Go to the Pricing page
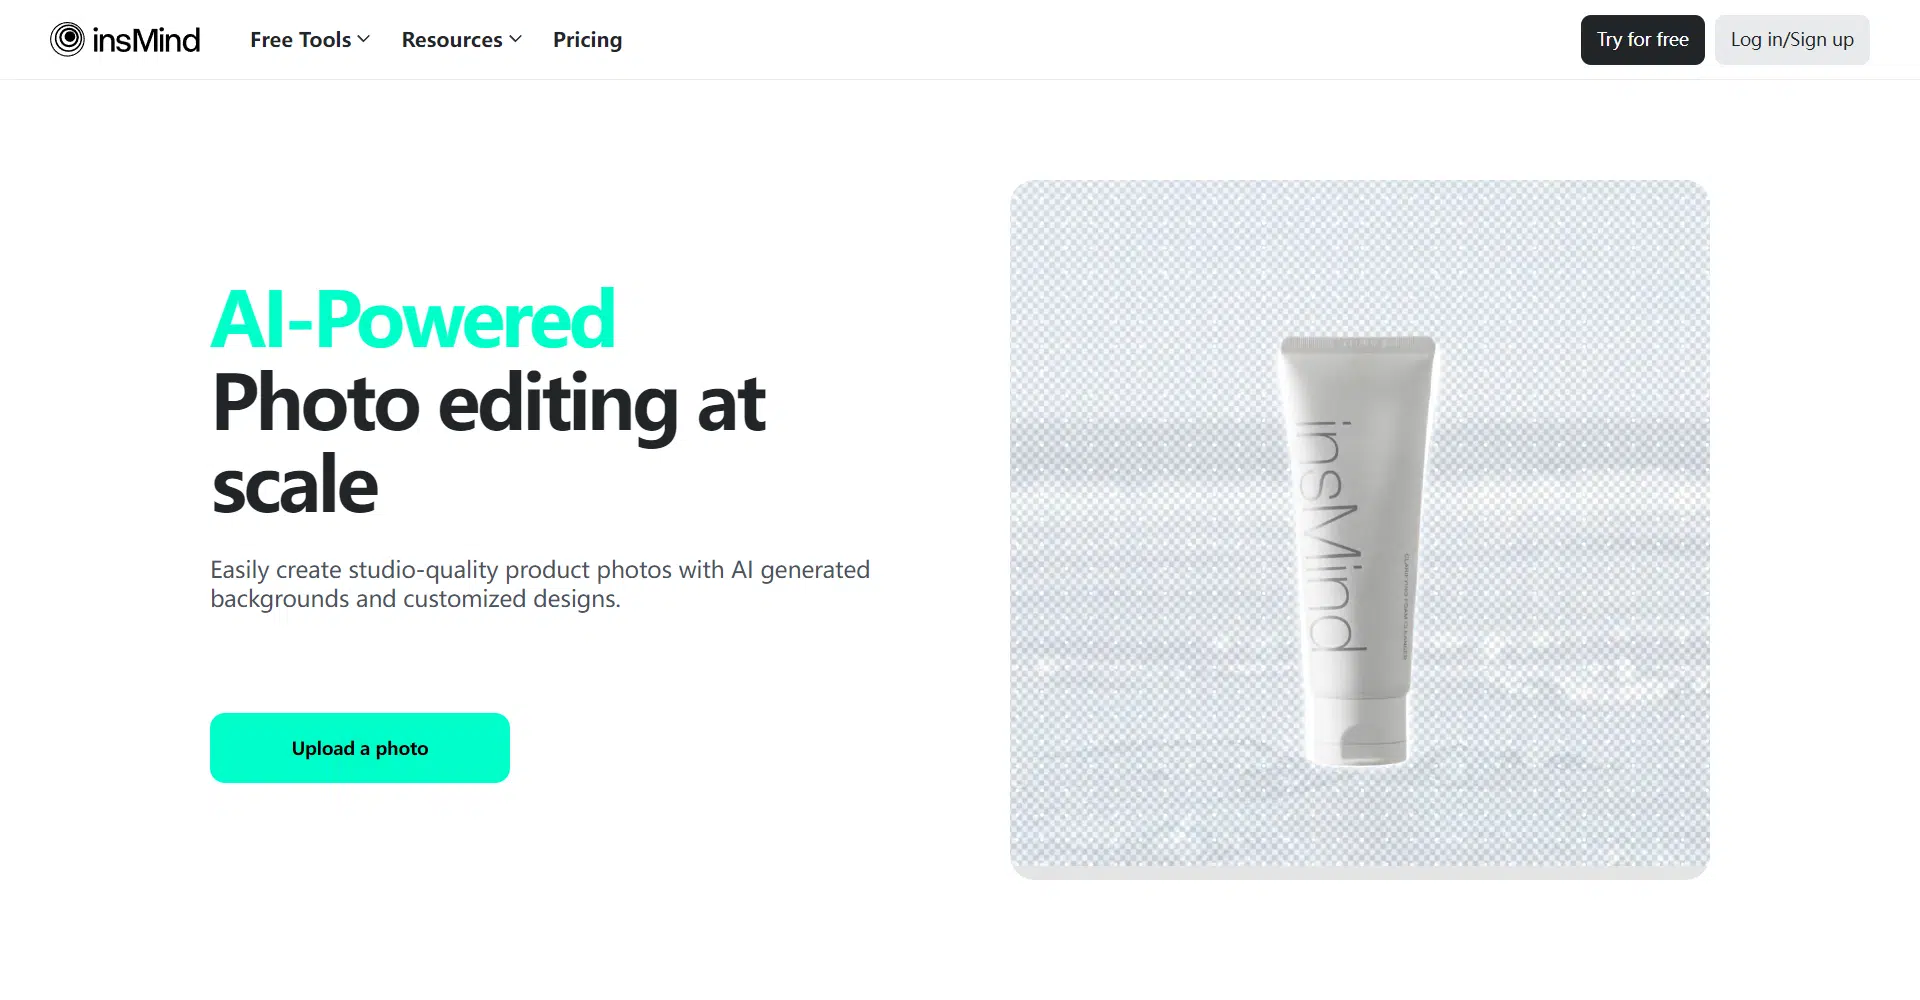The image size is (1920, 1000). tap(587, 40)
